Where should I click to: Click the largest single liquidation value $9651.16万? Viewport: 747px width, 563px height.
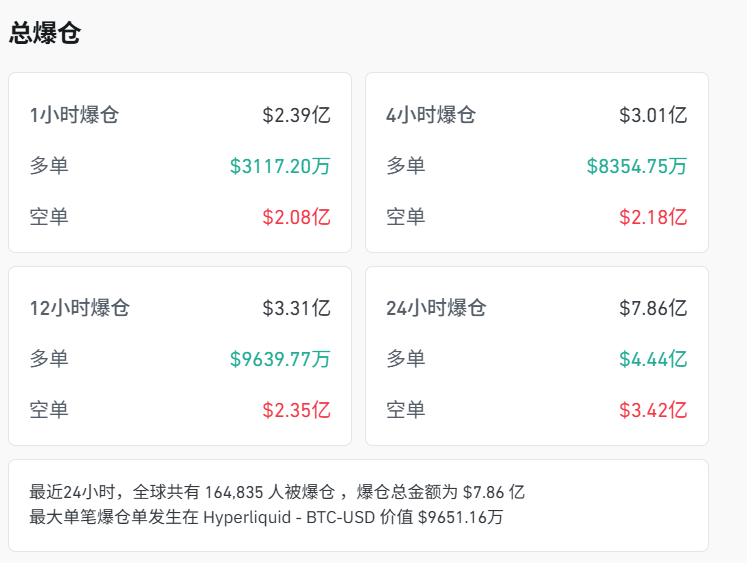pos(460,517)
